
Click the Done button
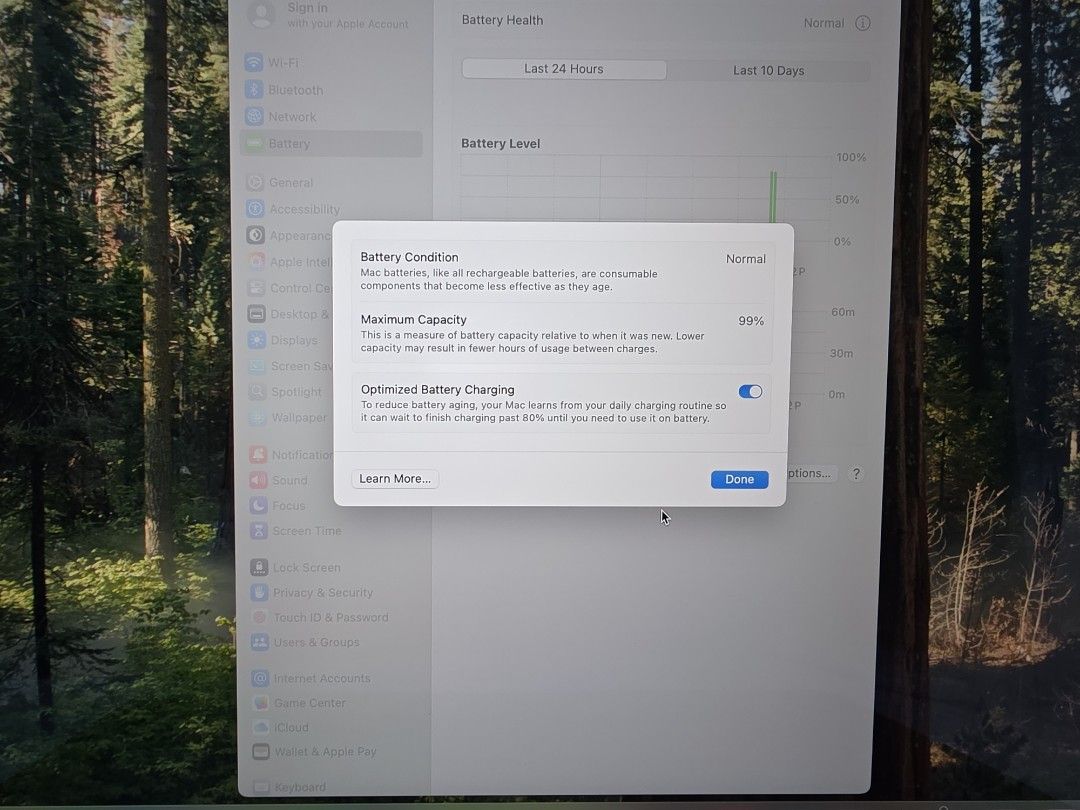pyautogui.click(x=740, y=479)
